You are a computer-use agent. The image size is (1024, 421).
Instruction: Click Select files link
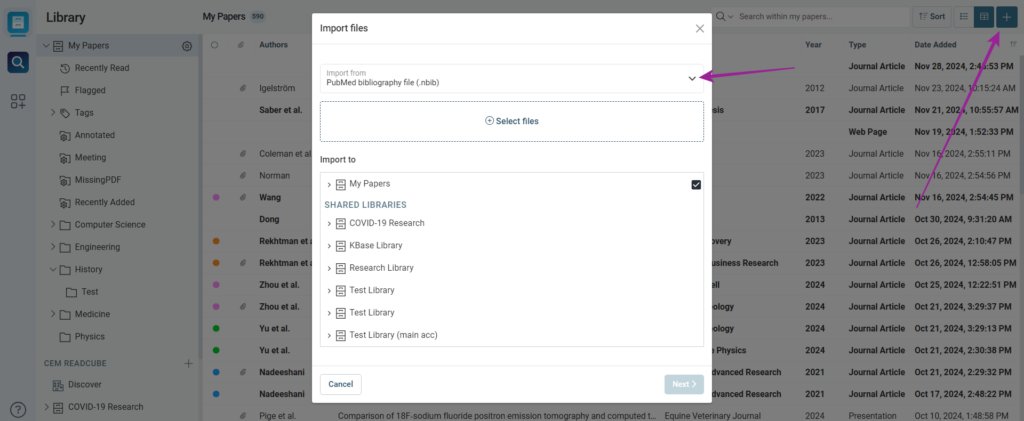click(x=512, y=121)
